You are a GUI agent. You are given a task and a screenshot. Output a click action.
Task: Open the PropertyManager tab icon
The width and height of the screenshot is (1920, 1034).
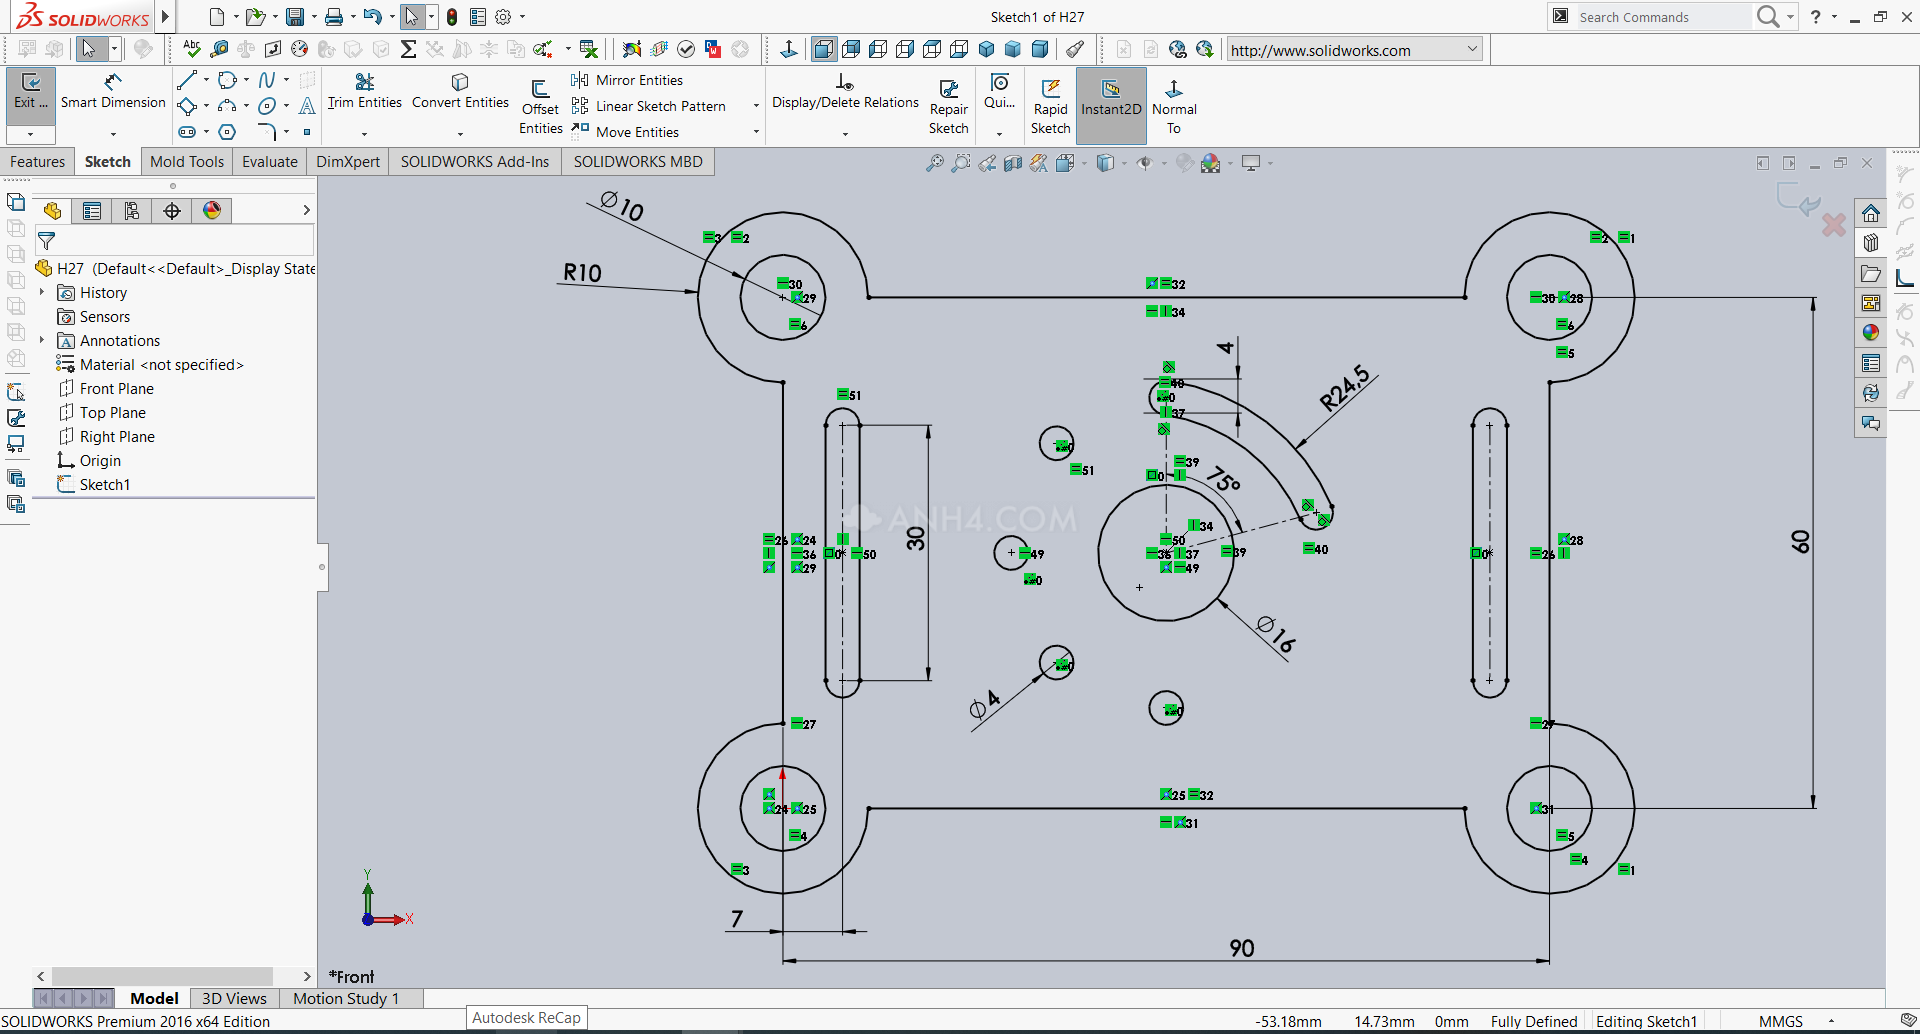click(92, 211)
